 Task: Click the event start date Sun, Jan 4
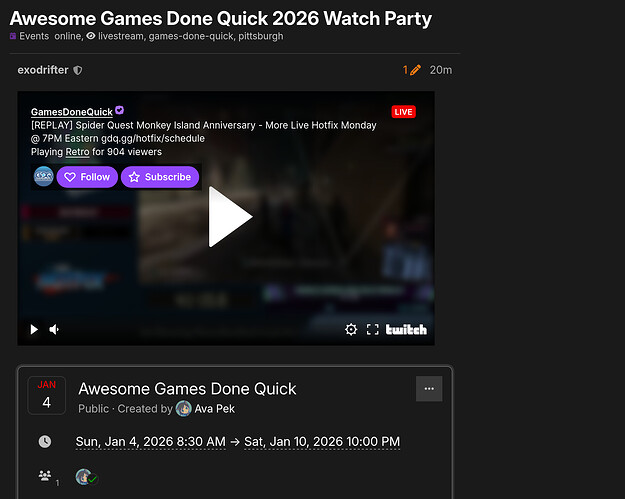pyautogui.click(x=151, y=442)
